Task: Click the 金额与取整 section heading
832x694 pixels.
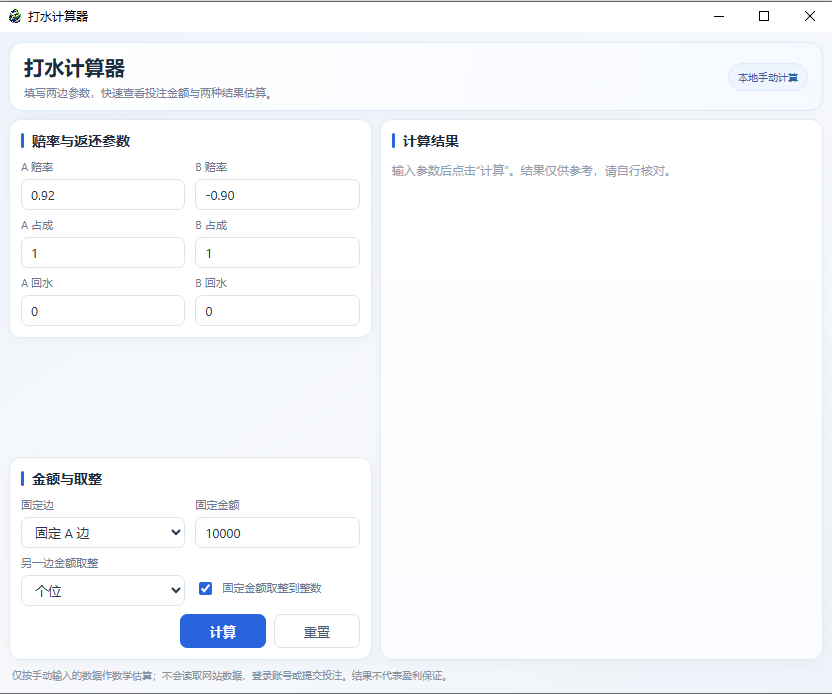Action: [67, 479]
